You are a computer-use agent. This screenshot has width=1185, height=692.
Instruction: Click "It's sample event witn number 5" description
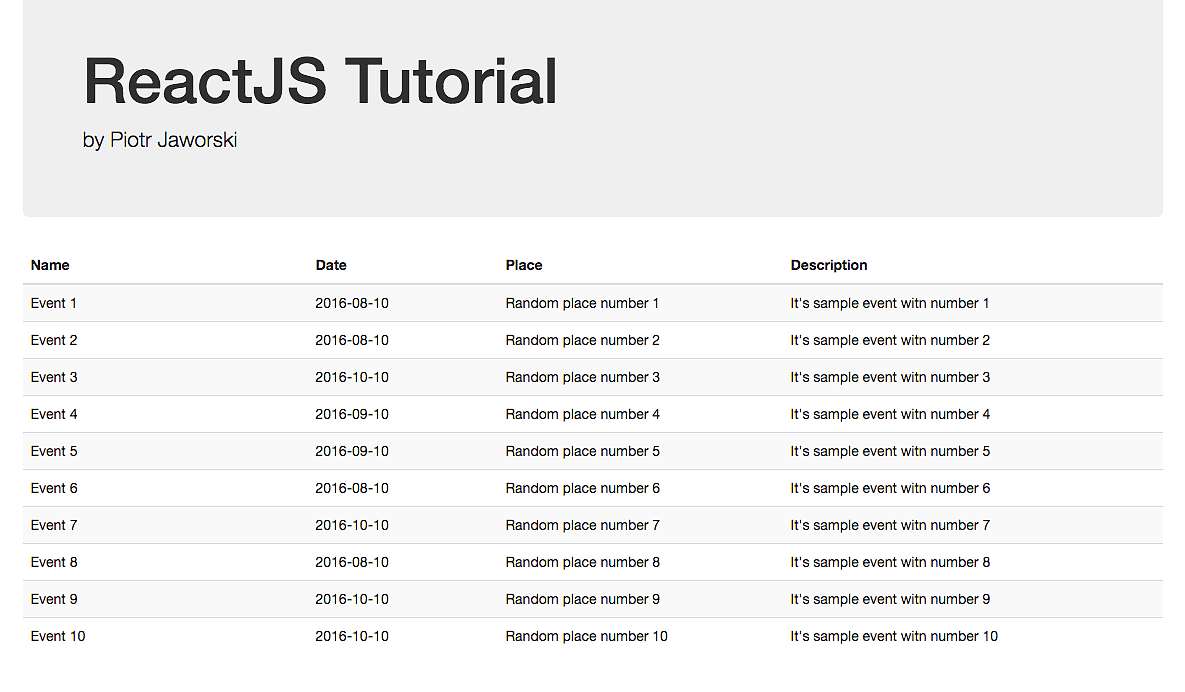(x=890, y=451)
